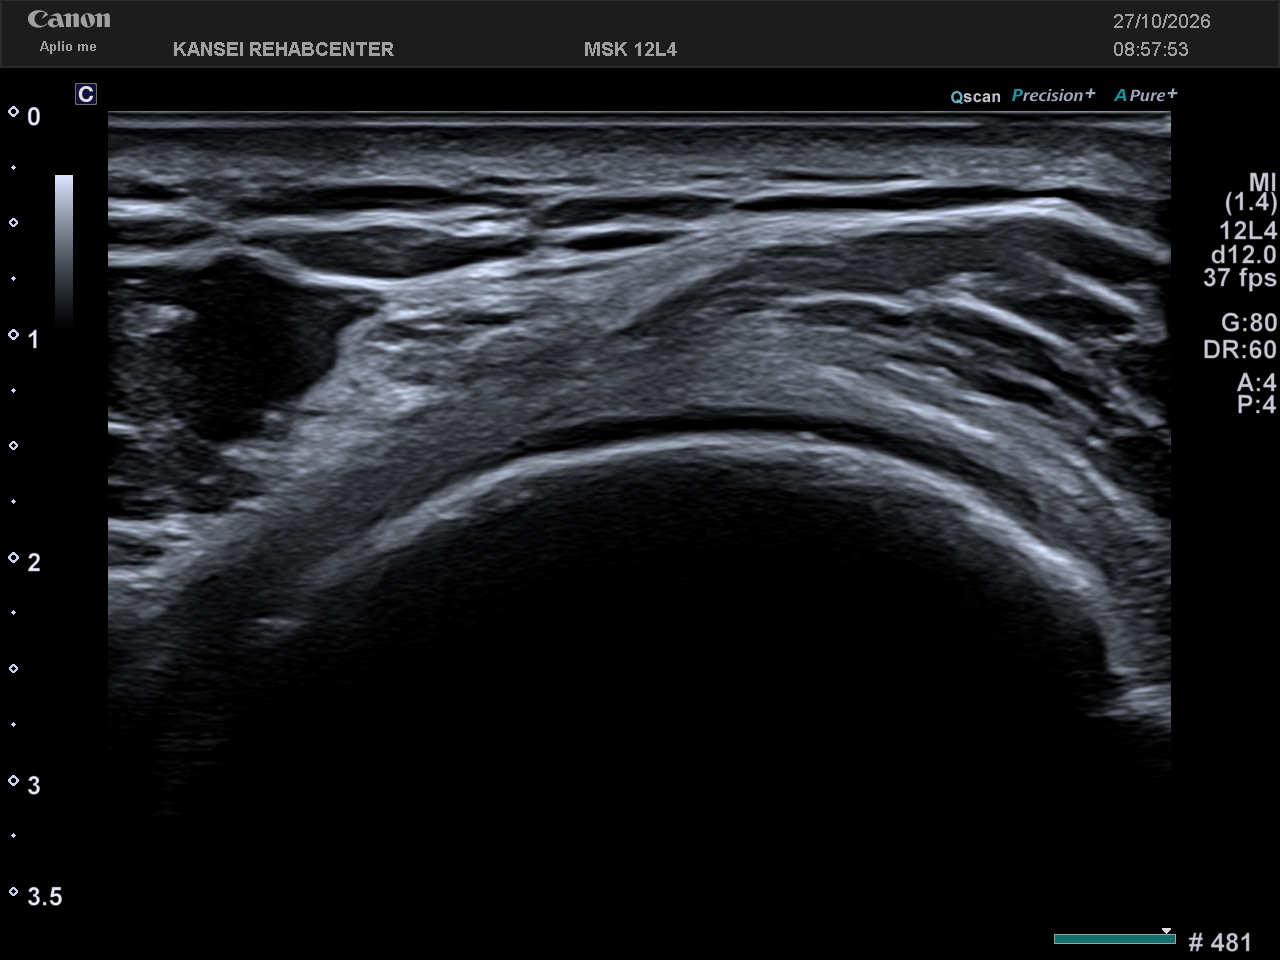Click the grayscale bar
The height and width of the screenshot is (960, 1280).
(x=64, y=250)
